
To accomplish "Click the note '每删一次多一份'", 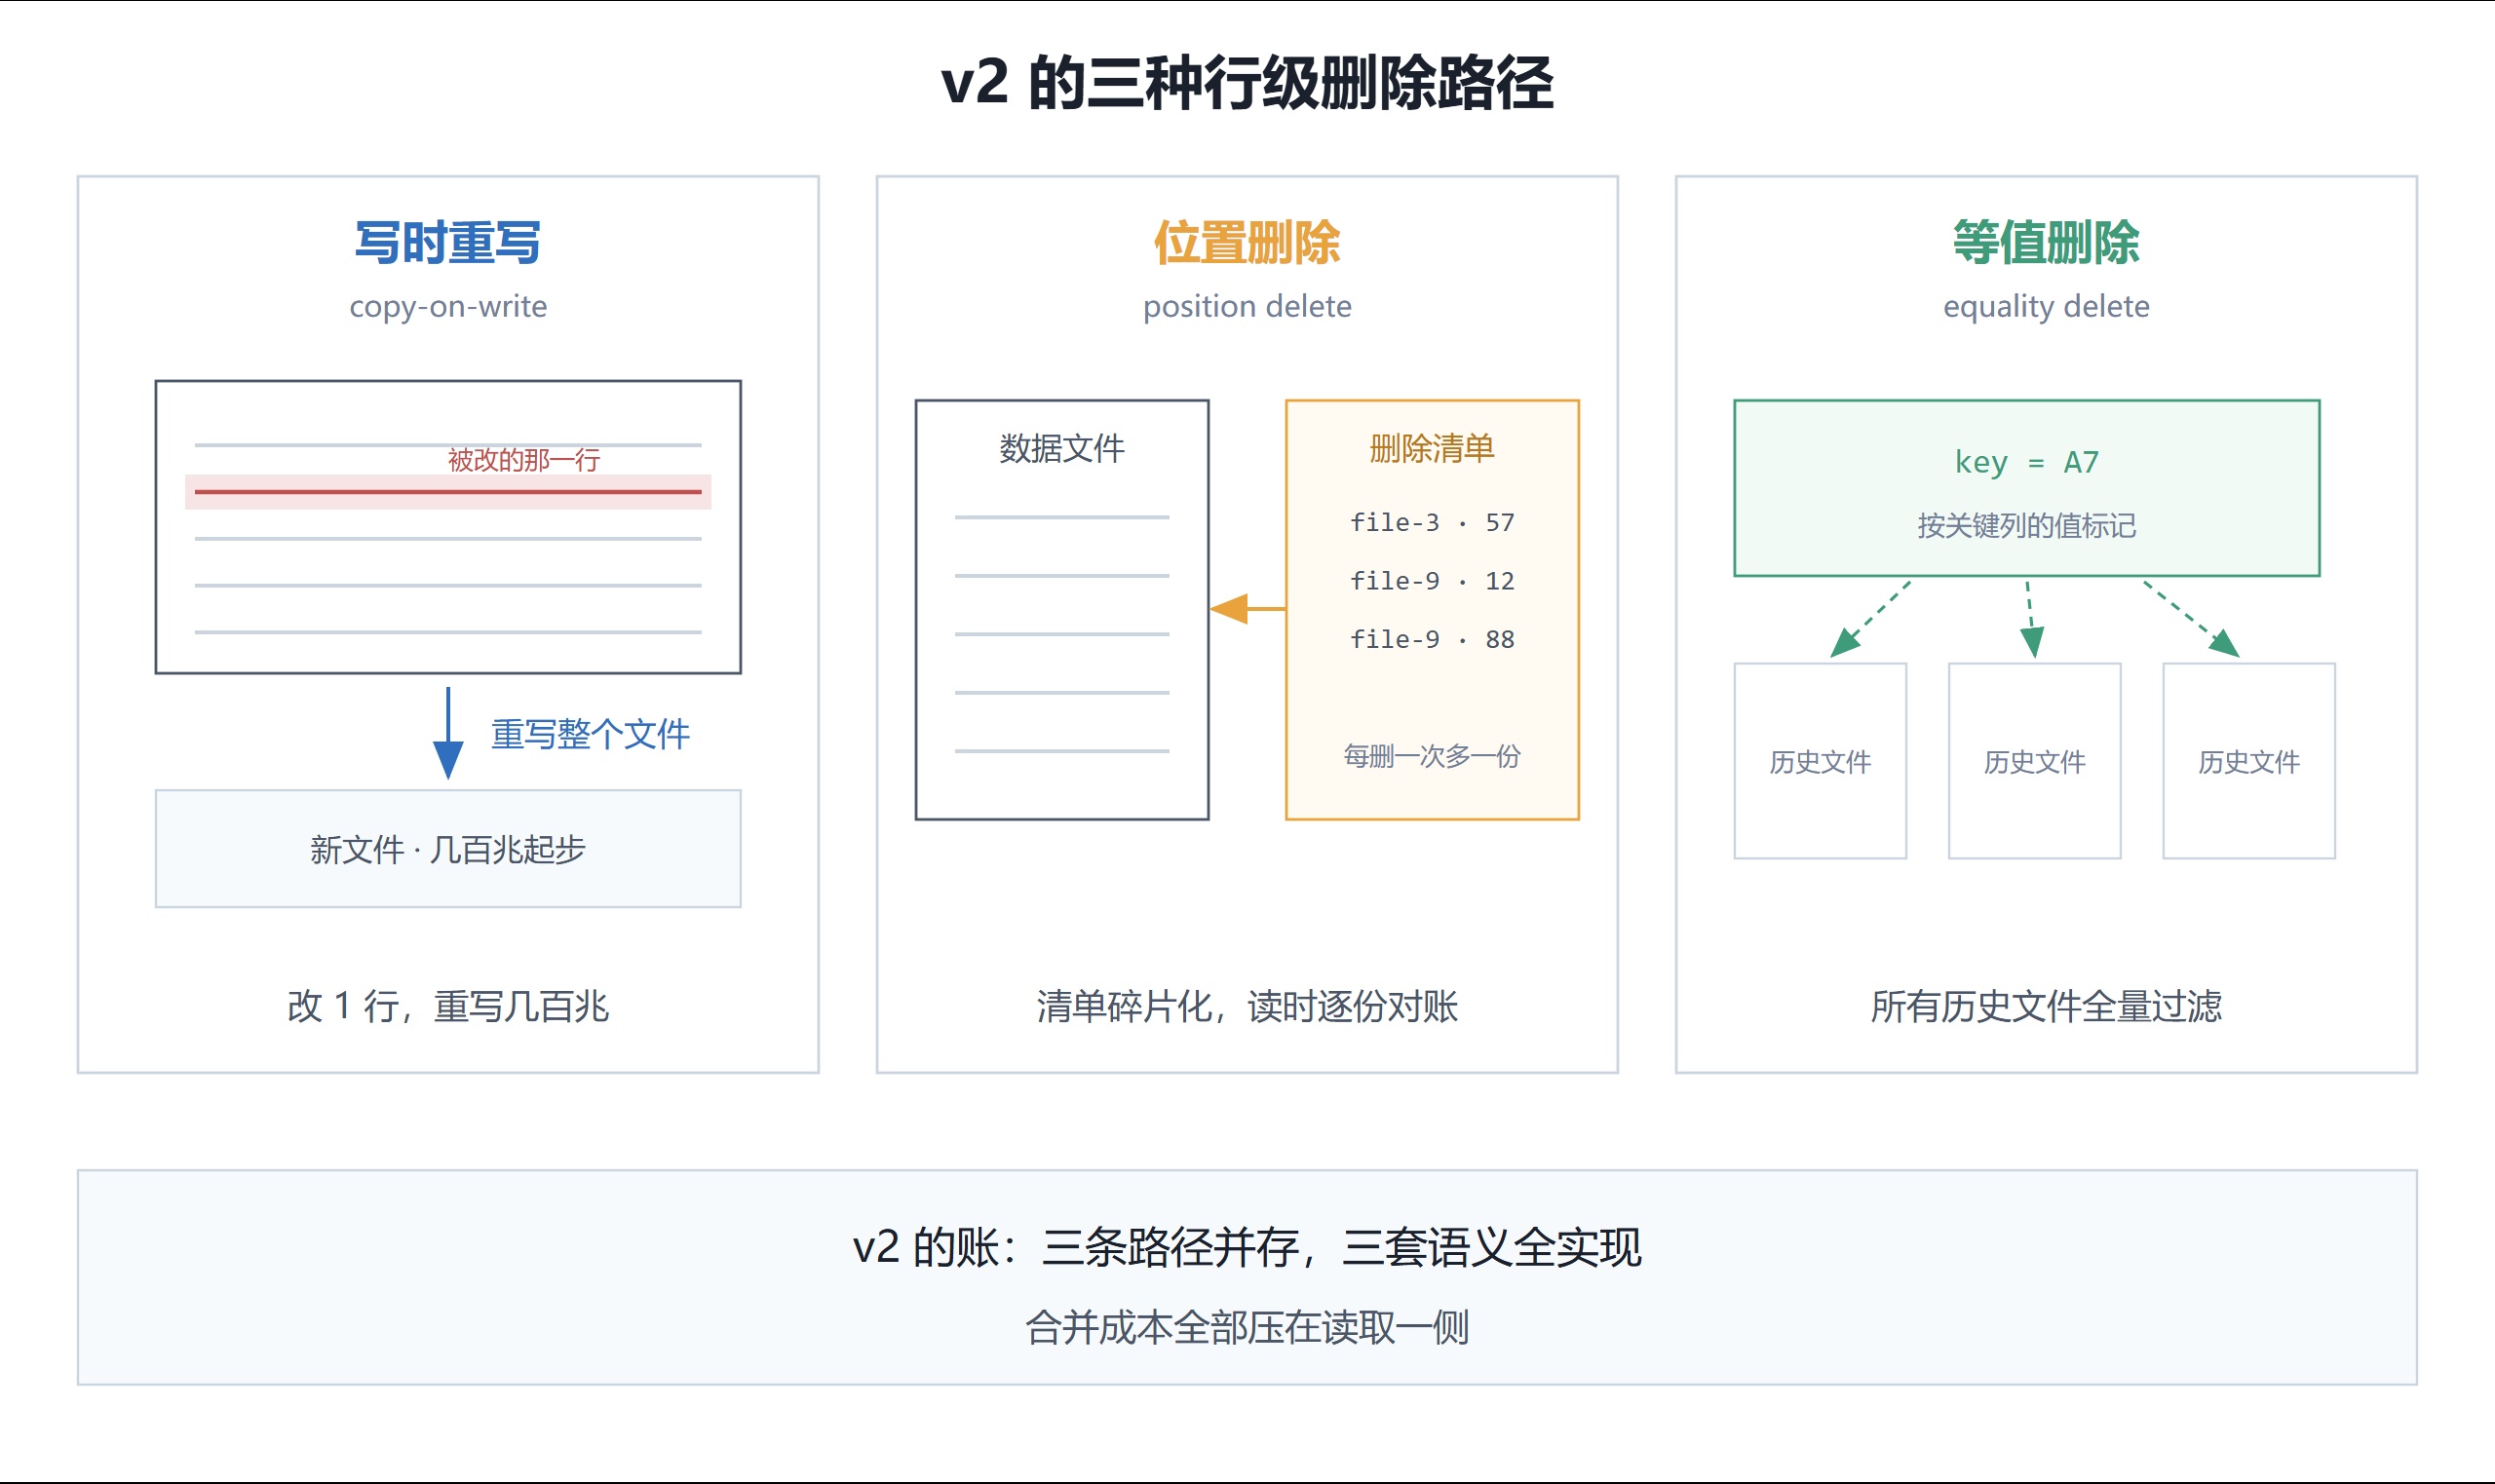I will pyautogui.click(x=1432, y=756).
